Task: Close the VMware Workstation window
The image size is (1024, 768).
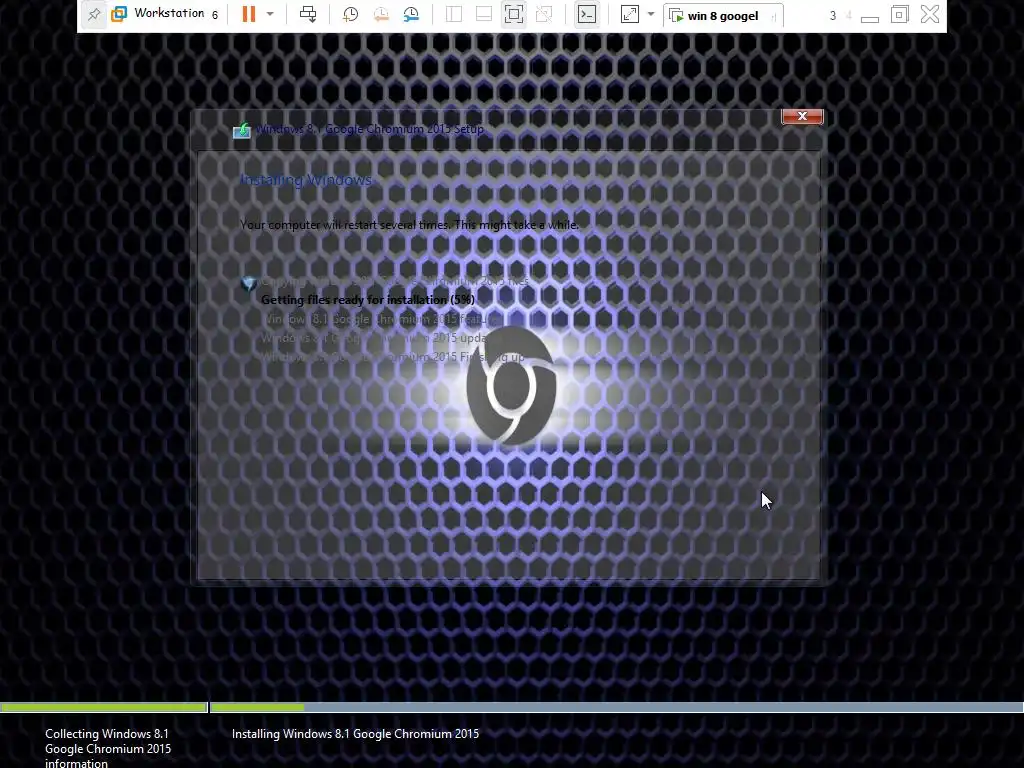Action: click(x=930, y=14)
